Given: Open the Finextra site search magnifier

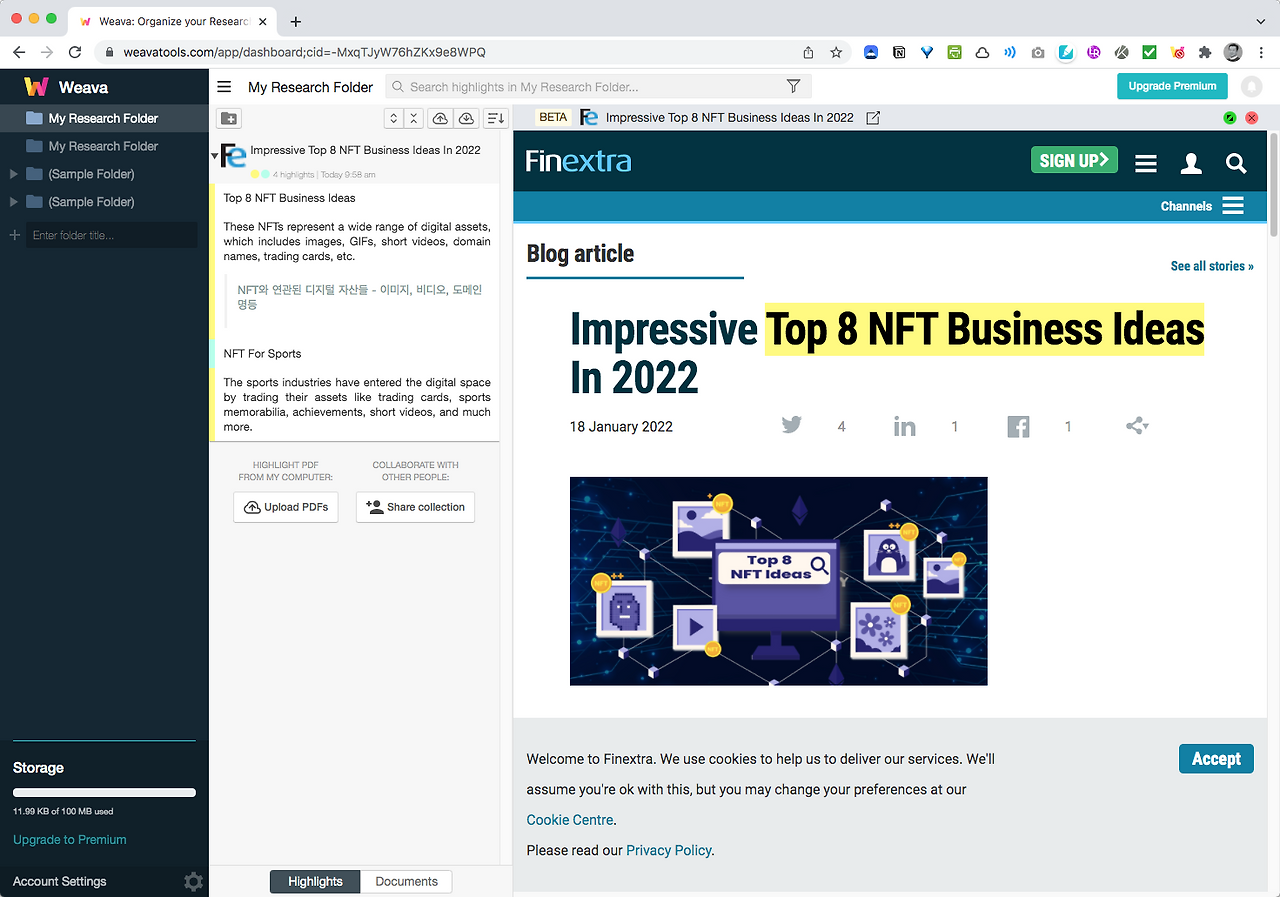Looking at the screenshot, I should (1236, 163).
